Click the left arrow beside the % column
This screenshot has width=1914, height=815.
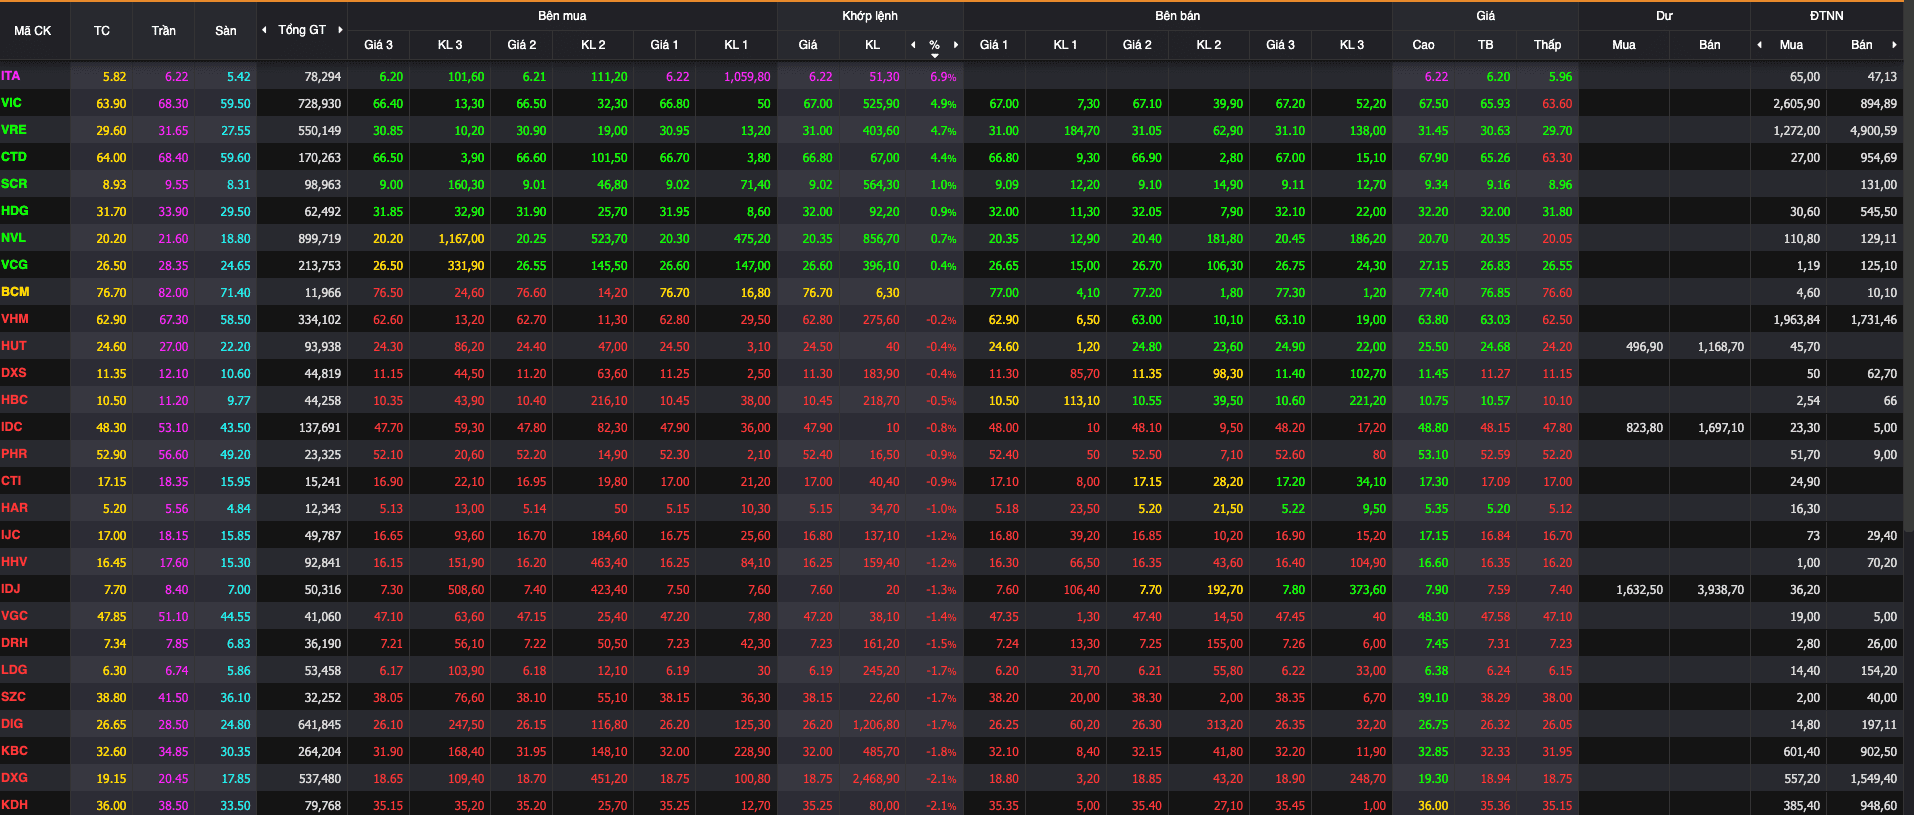[913, 45]
